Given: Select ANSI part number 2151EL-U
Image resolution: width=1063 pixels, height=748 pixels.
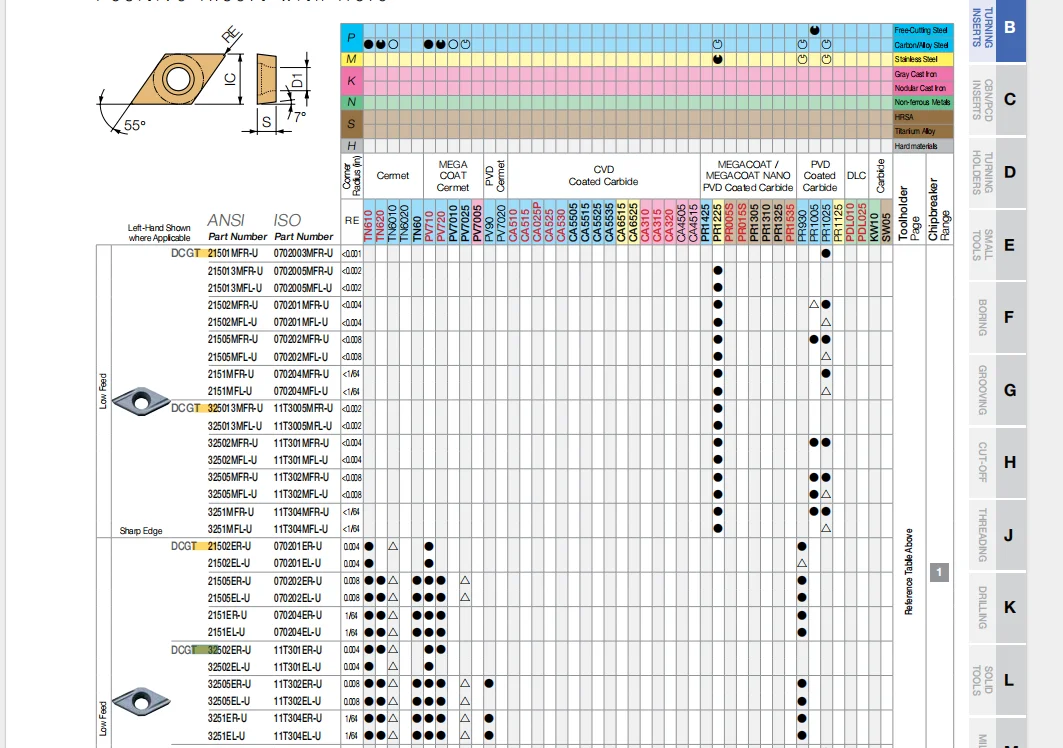Looking at the screenshot, I should 226,632.
